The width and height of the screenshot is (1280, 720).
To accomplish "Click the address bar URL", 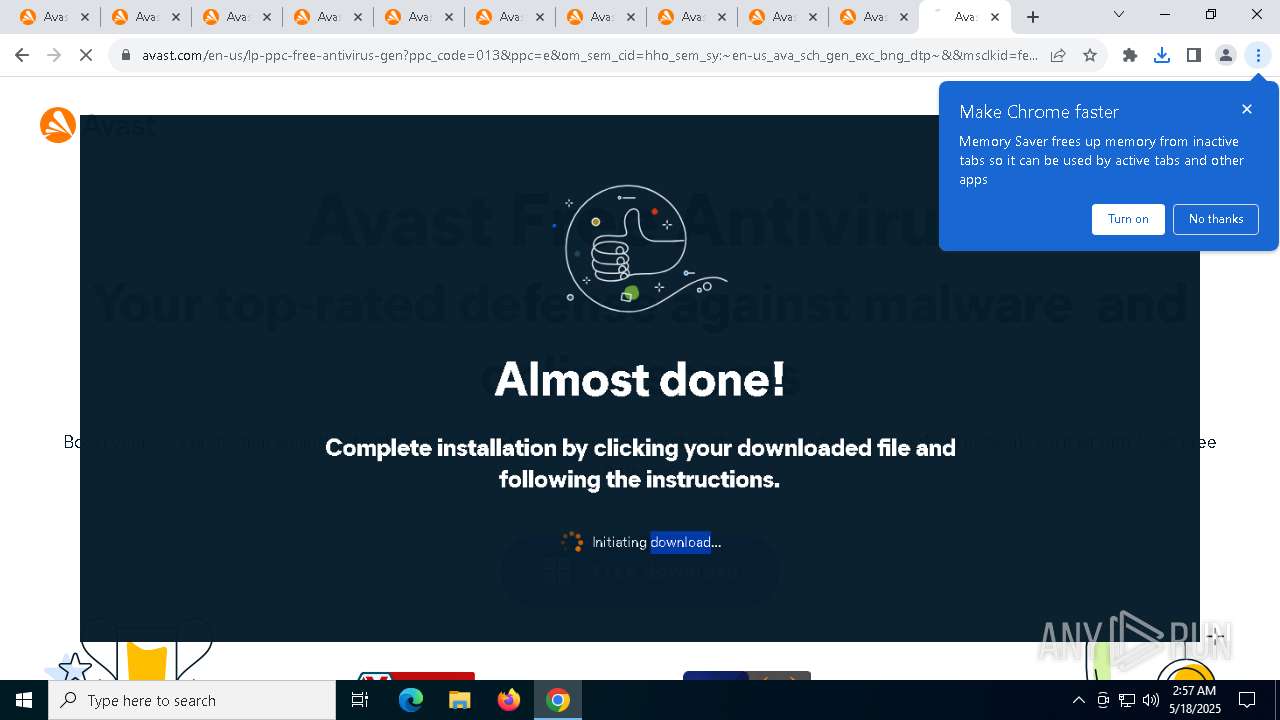I will pos(590,56).
